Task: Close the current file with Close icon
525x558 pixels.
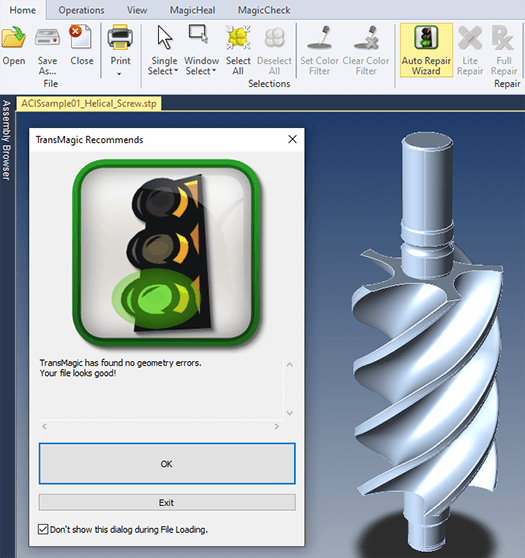Action: click(81, 37)
